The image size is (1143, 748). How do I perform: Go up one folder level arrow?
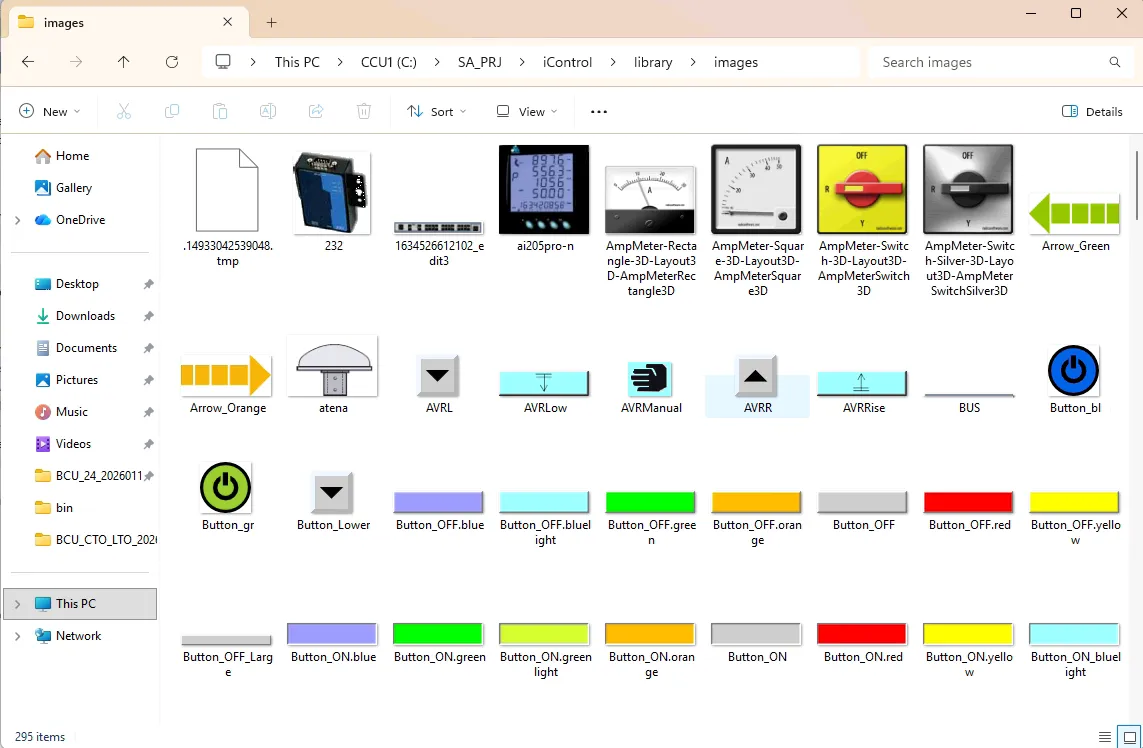click(124, 62)
